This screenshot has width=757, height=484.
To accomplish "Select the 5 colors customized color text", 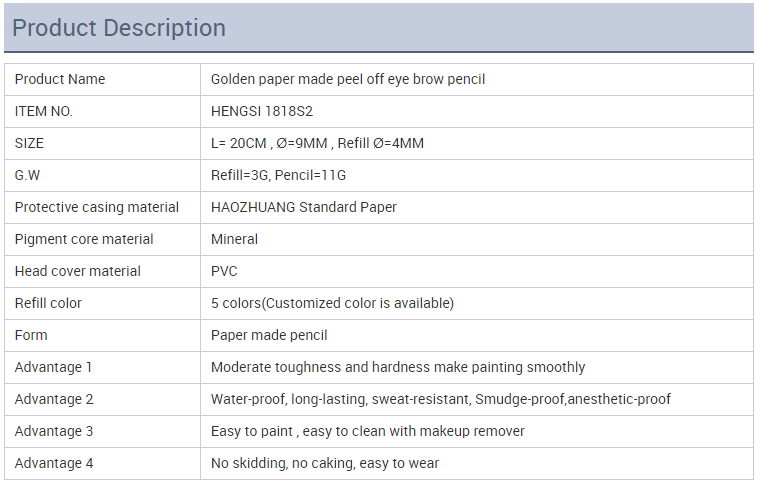I will coord(332,303).
